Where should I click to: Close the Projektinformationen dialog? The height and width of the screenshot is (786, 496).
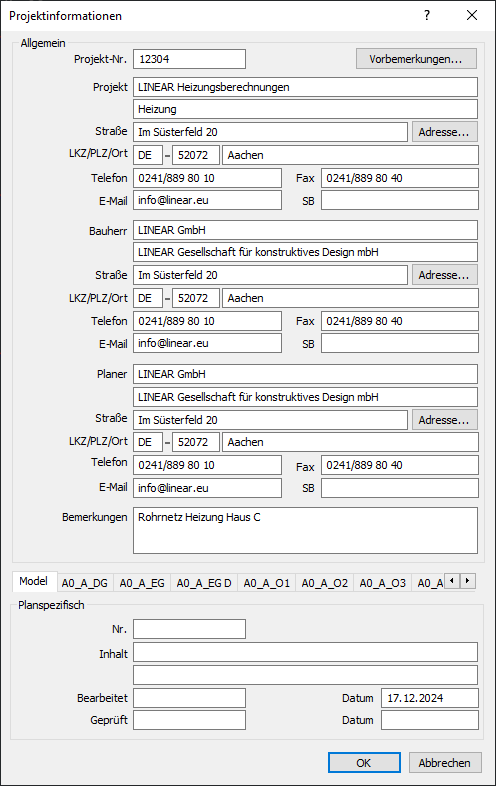point(471,15)
